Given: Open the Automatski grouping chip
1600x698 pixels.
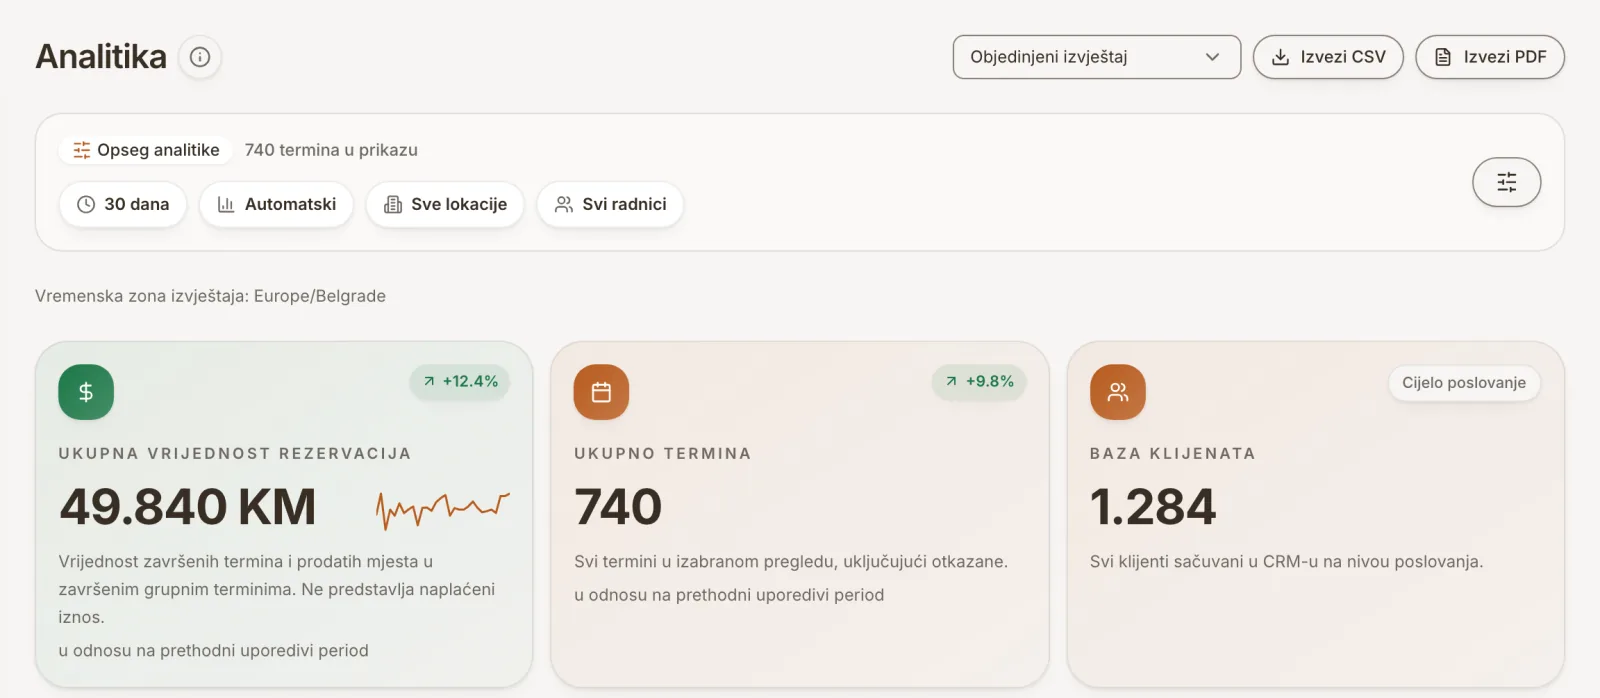Looking at the screenshot, I should tap(276, 204).
